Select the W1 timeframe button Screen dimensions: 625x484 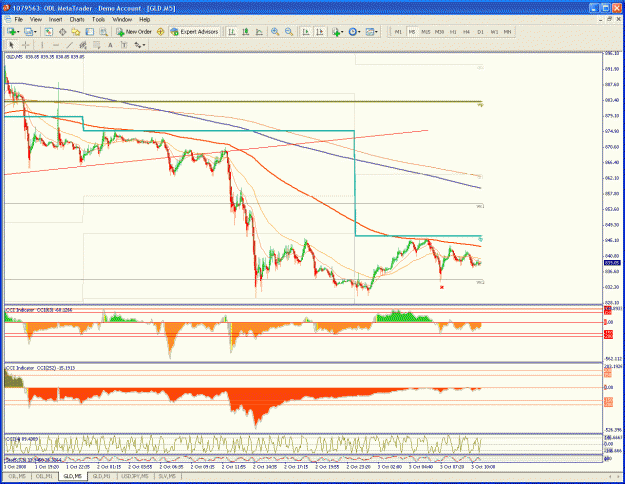(x=494, y=31)
